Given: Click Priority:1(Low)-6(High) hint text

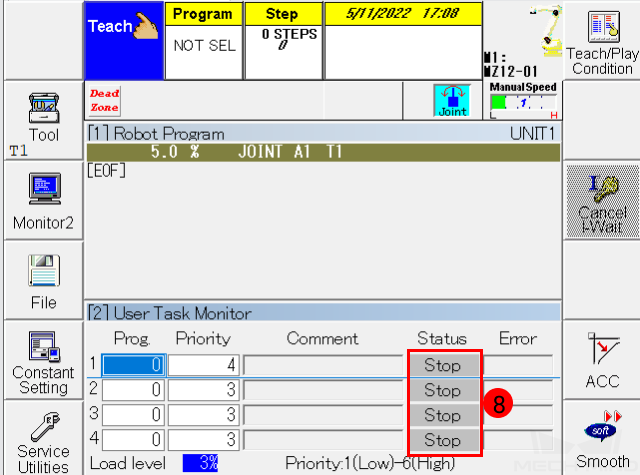Looking at the screenshot, I should pos(370,463).
